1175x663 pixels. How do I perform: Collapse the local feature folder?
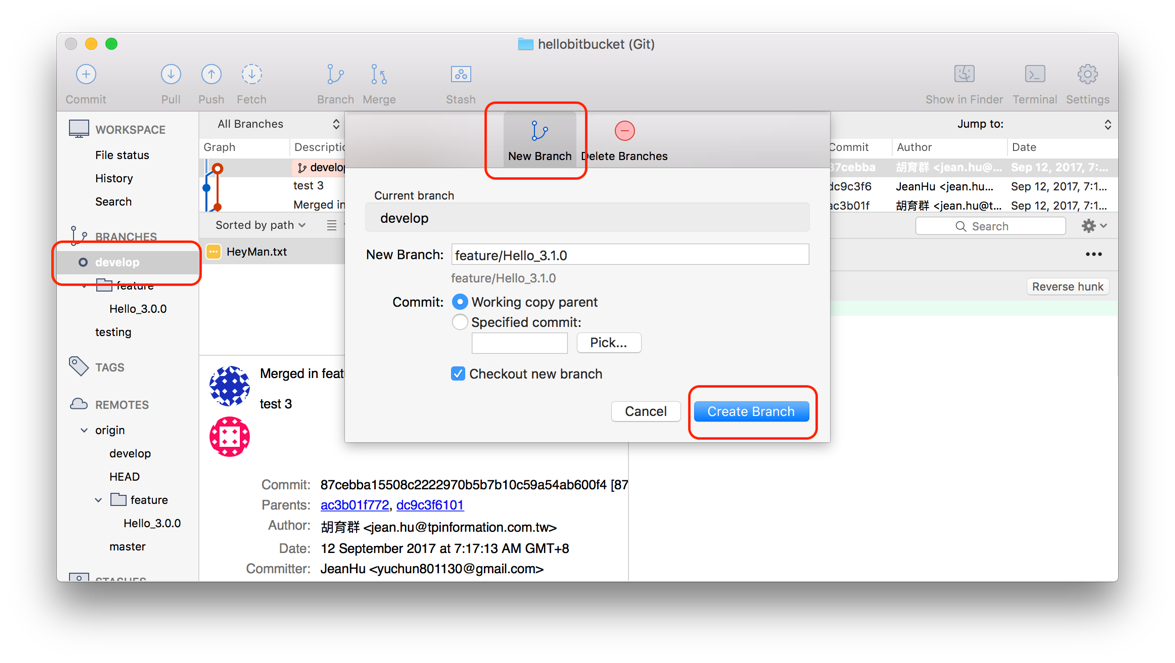pos(85,285)
